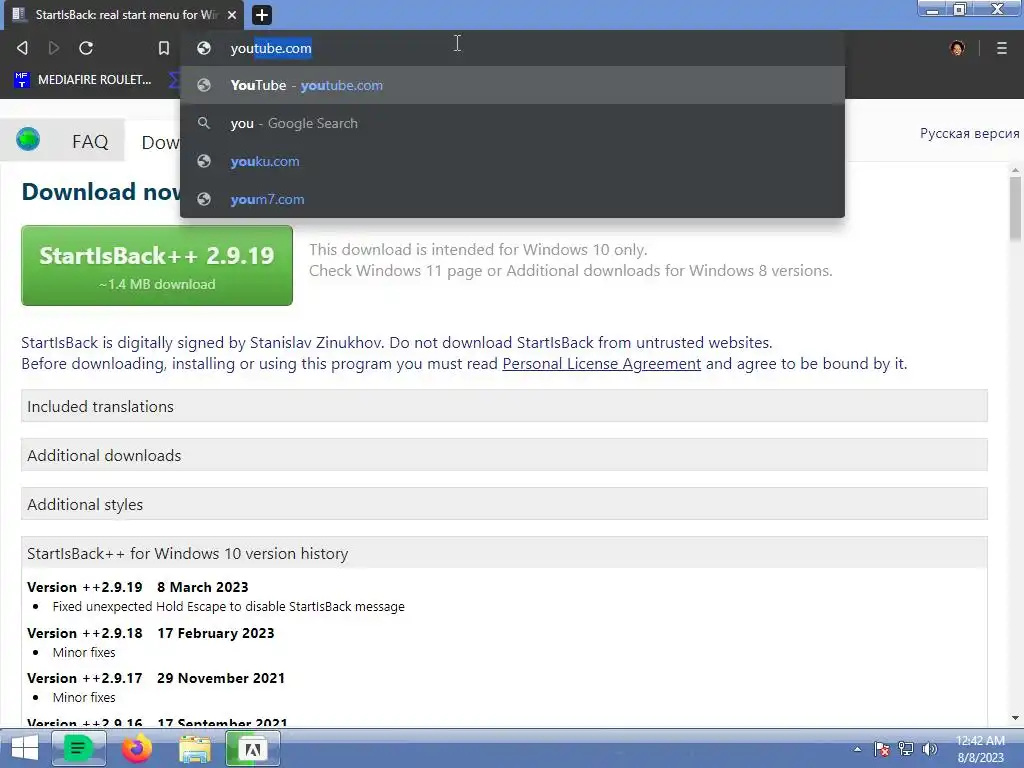
Task: Click the browser back arrow
Action: click(22, 48)
